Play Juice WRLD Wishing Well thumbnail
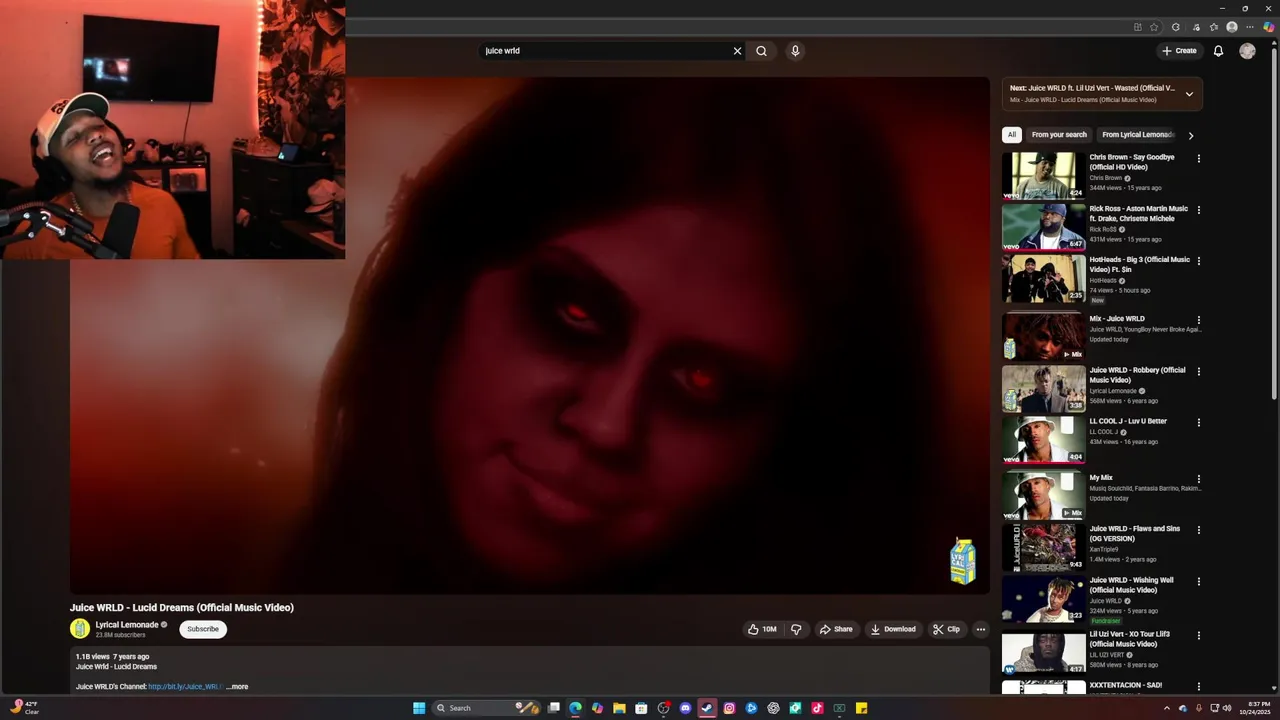Viewport: 1280px width, 720px height. click(1043, 600)
